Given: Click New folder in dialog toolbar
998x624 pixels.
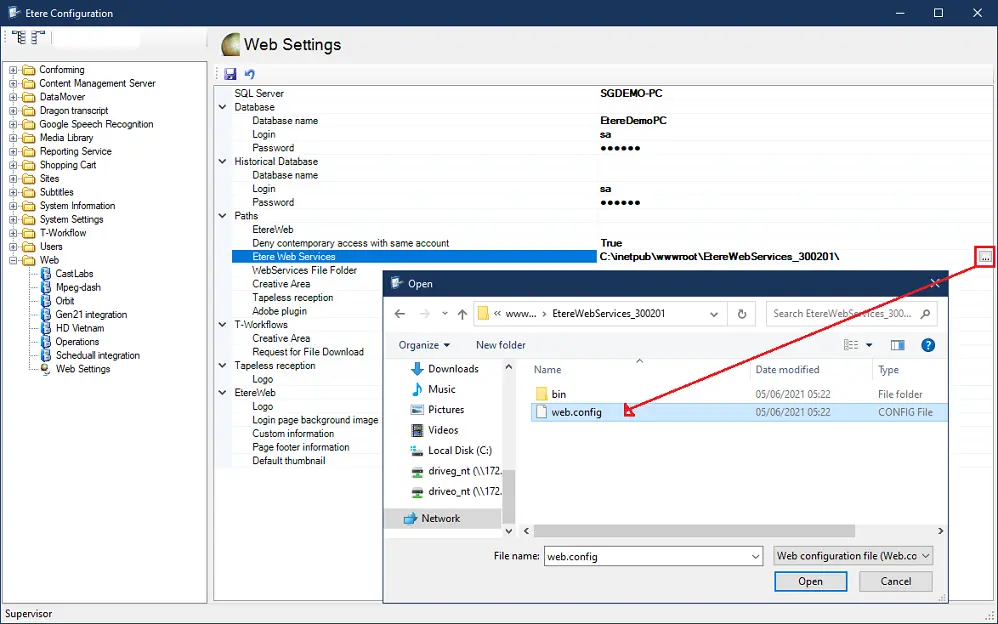Looking at the screenshot, I should [x=500, y=345].
